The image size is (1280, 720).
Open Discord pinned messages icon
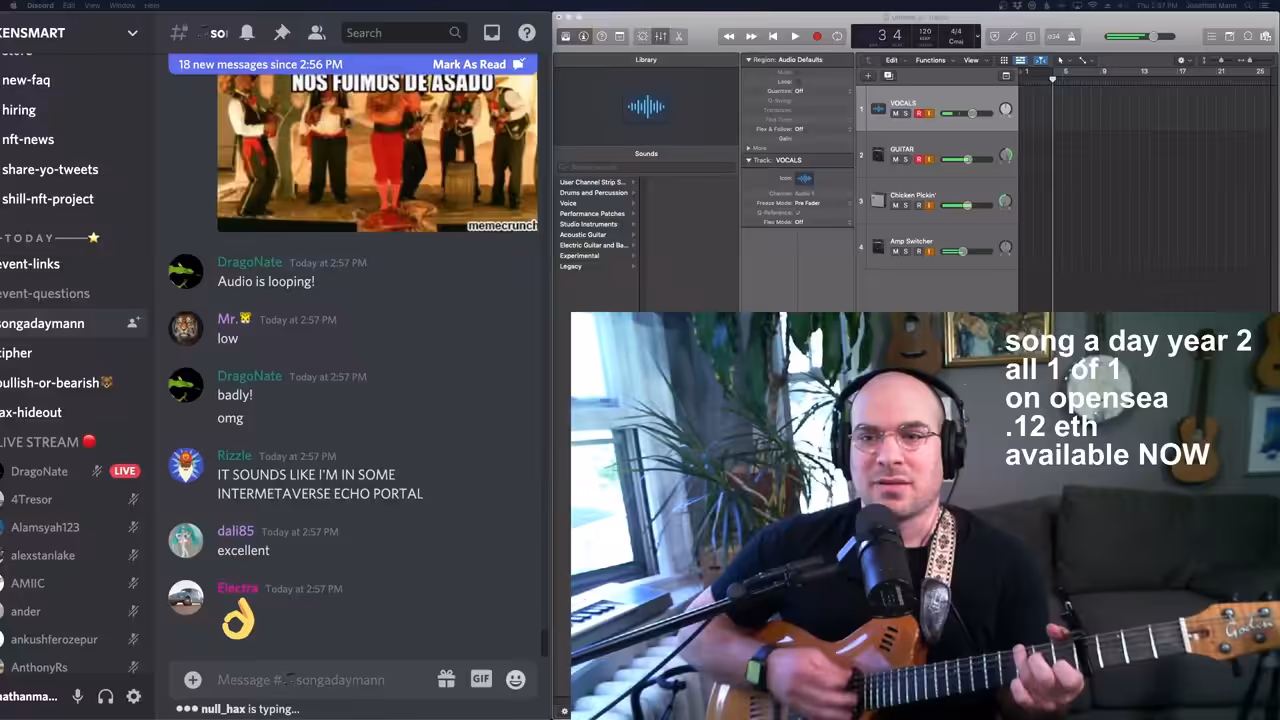[x=282, y=33]
